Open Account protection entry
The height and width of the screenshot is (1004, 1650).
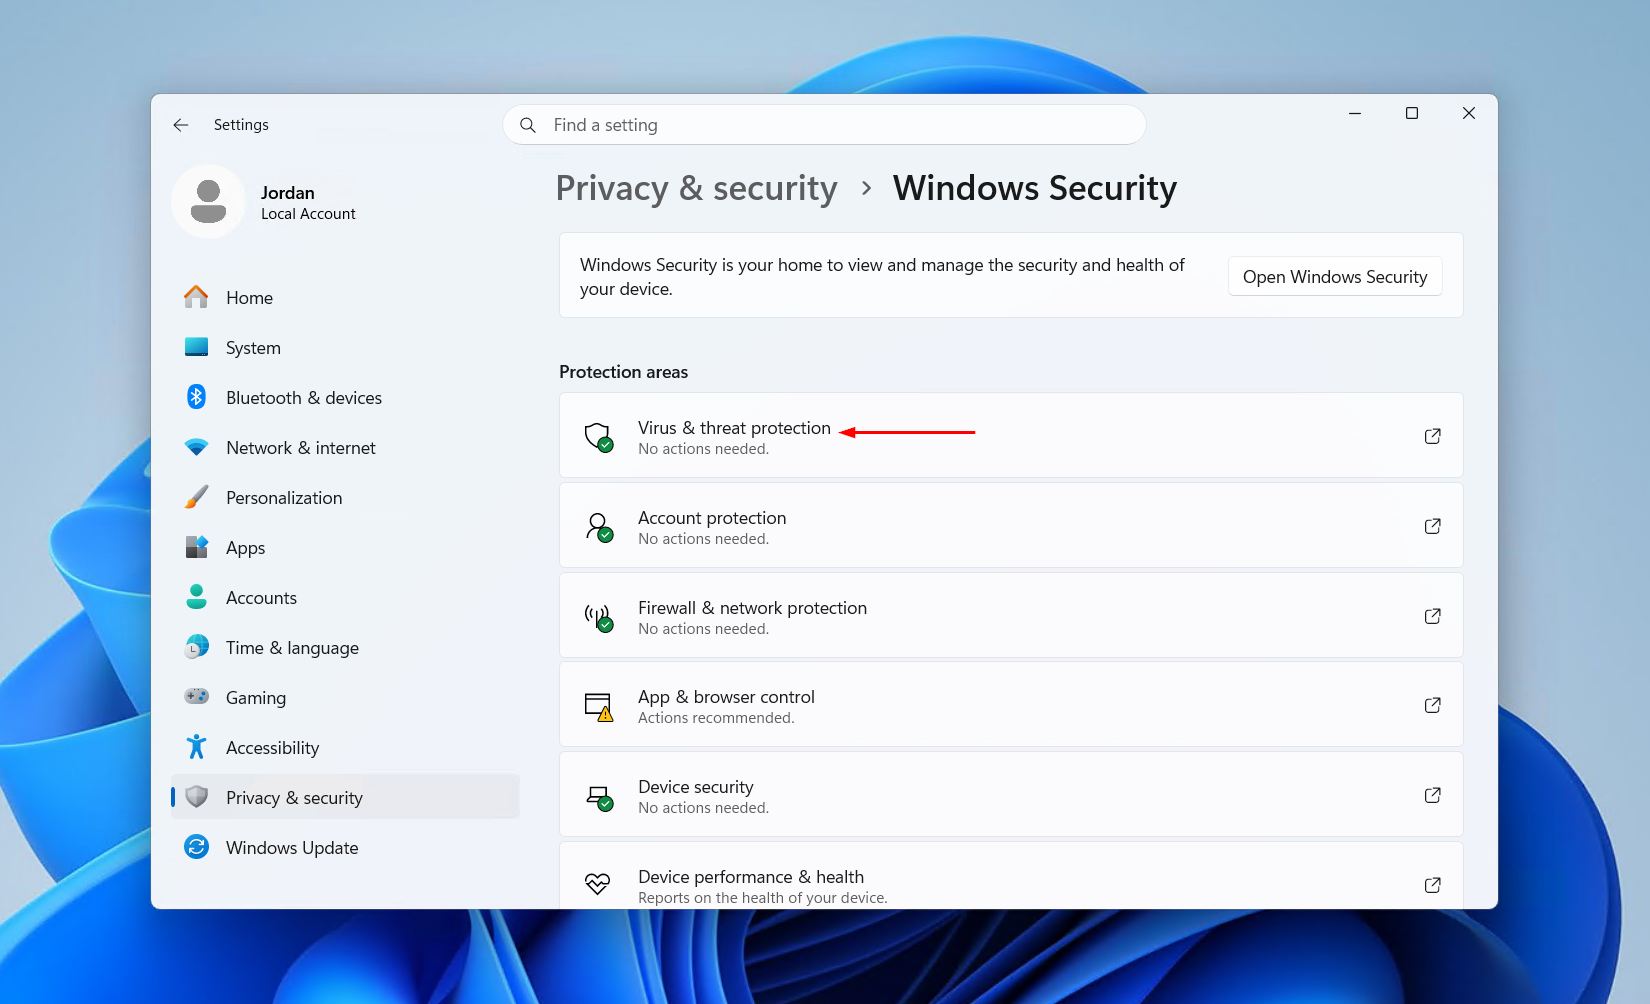coord(1011,525)
